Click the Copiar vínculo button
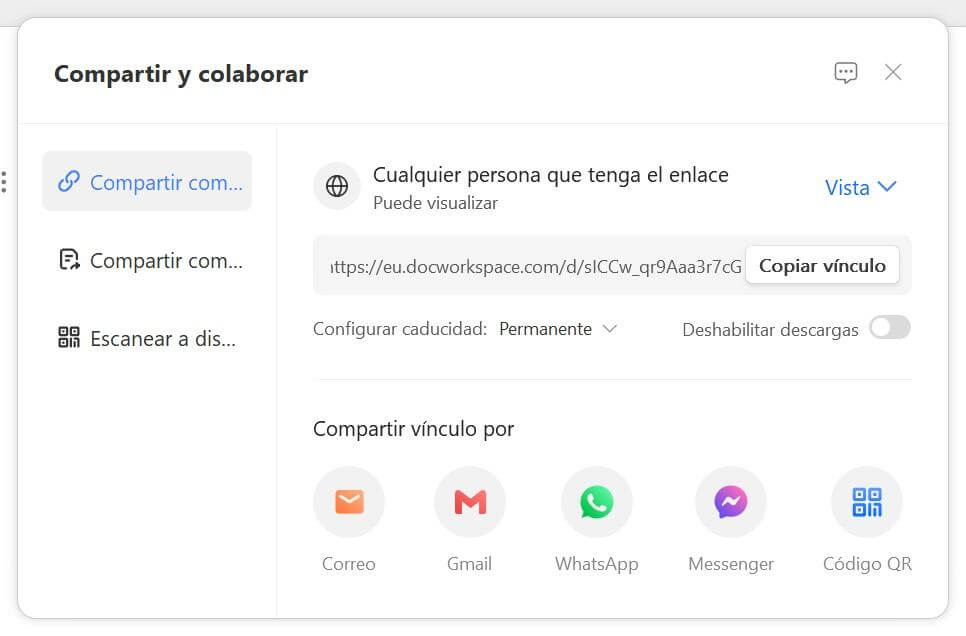Image resolution: width=966 pixels, height=636 pixels. (822, 265)
